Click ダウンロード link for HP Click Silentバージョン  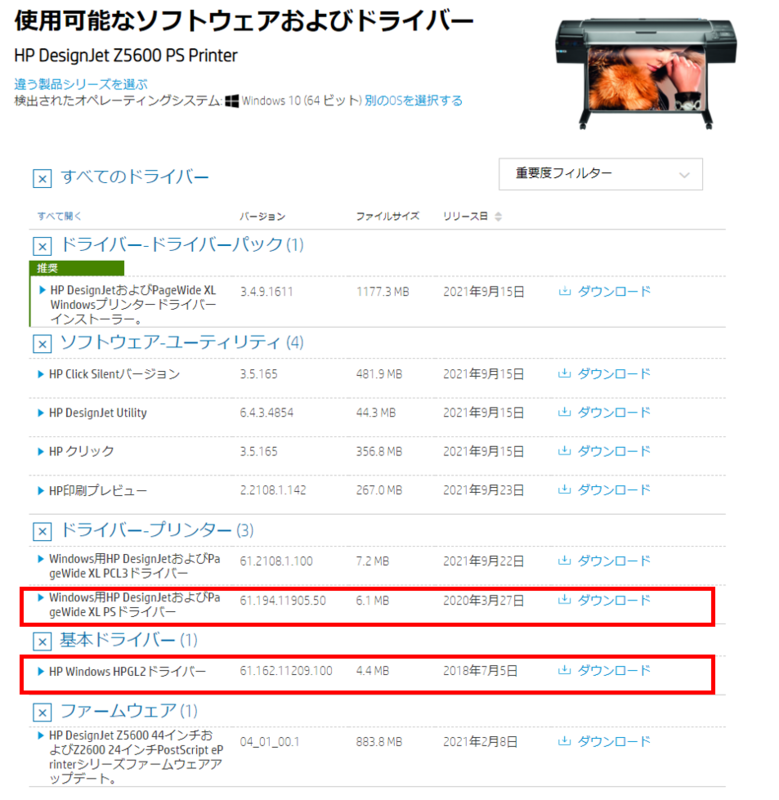click(614, 373)
